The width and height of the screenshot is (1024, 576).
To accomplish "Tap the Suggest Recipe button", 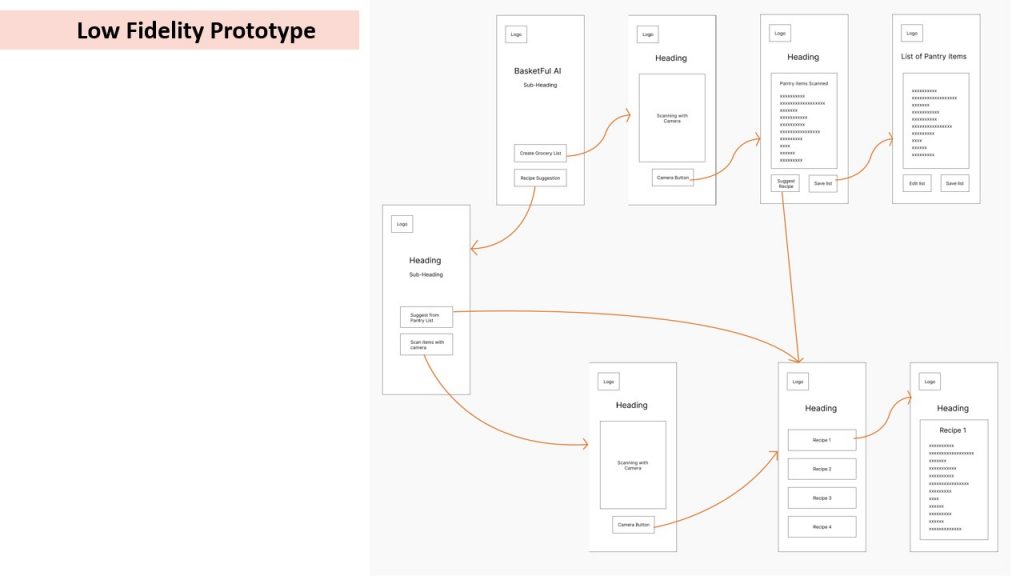I will (785, 184).
